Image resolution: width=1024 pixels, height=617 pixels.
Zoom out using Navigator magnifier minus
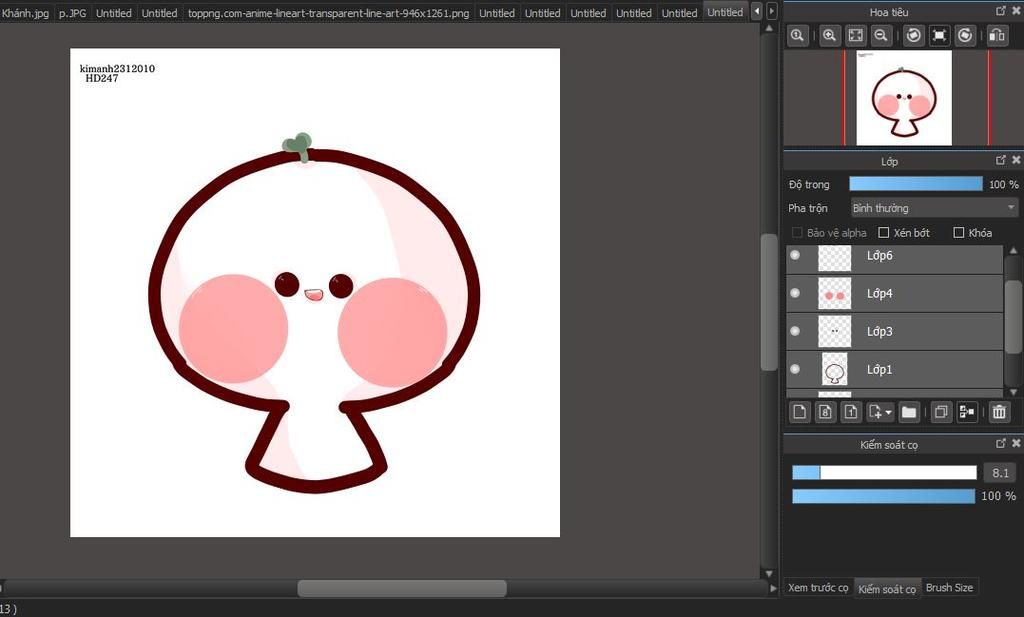881,35
